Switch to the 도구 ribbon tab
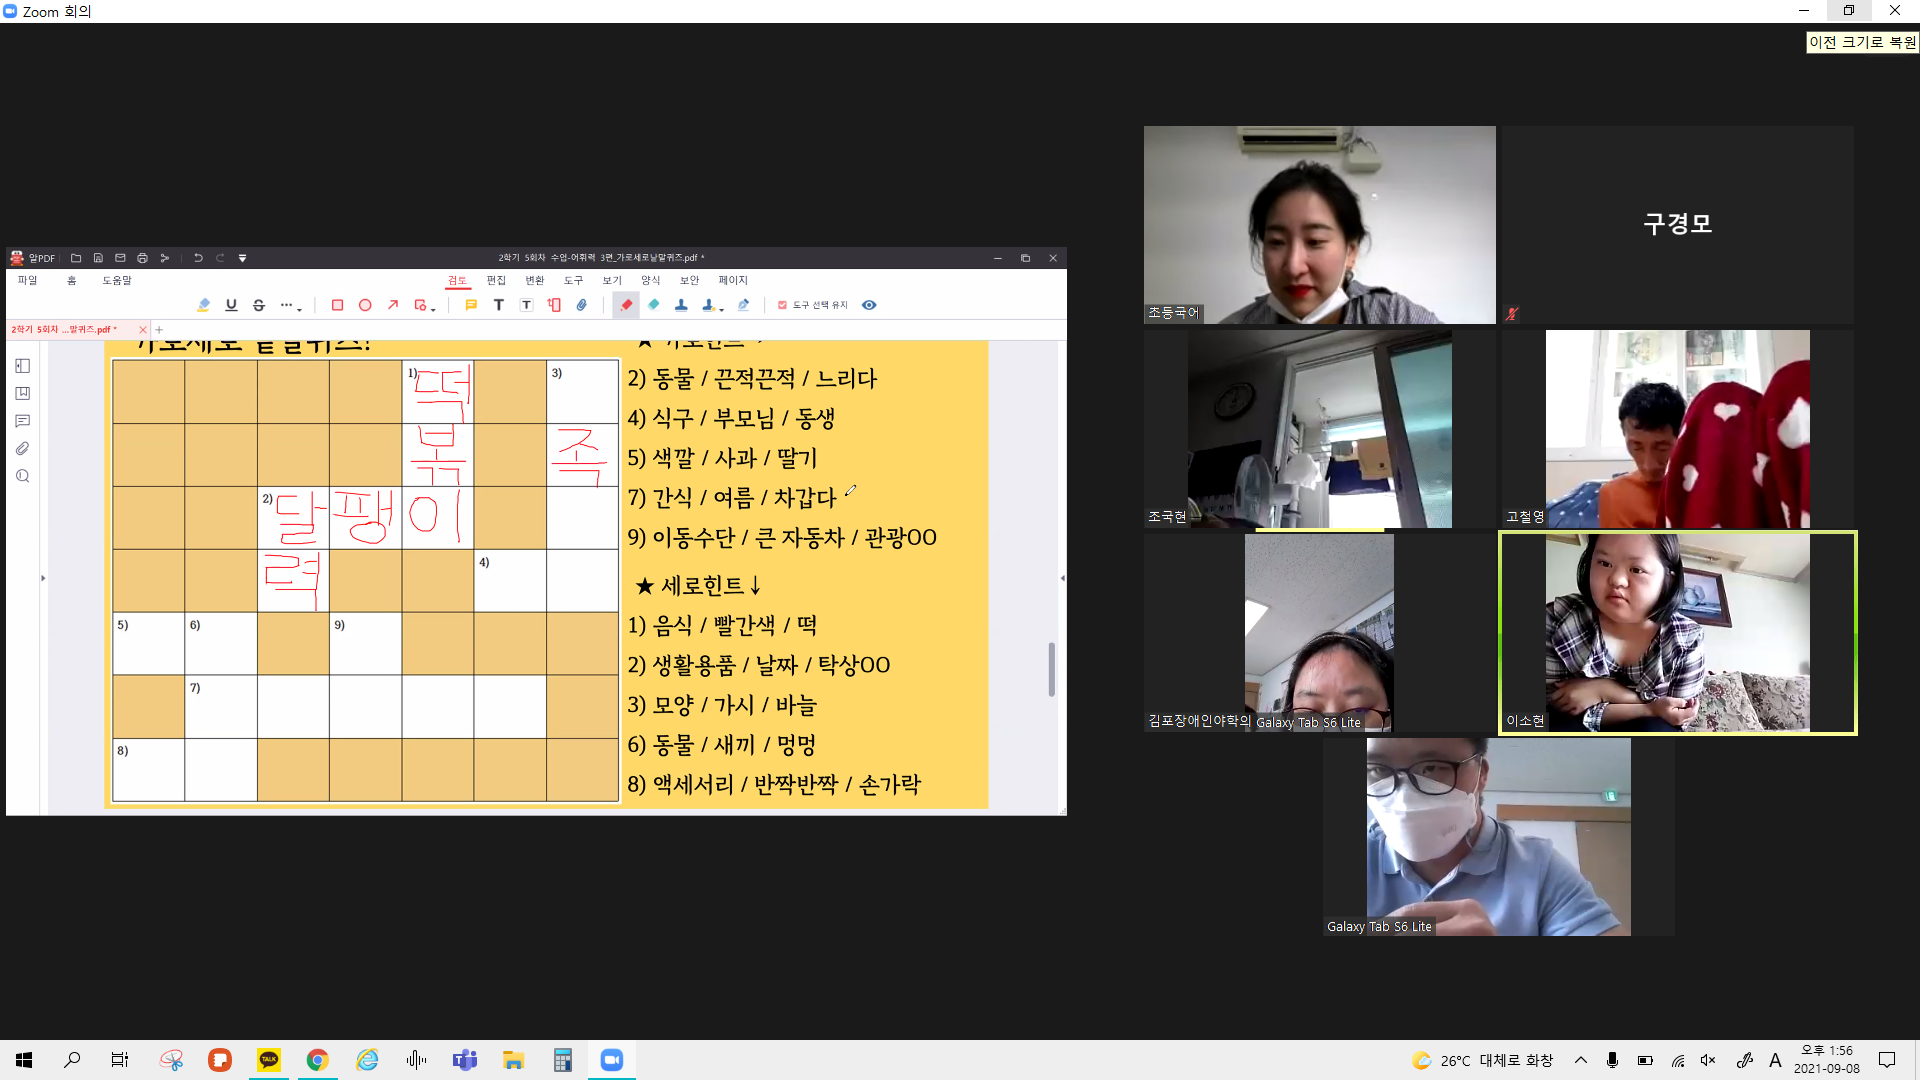1920x1080 pixels. click(573, 281)
